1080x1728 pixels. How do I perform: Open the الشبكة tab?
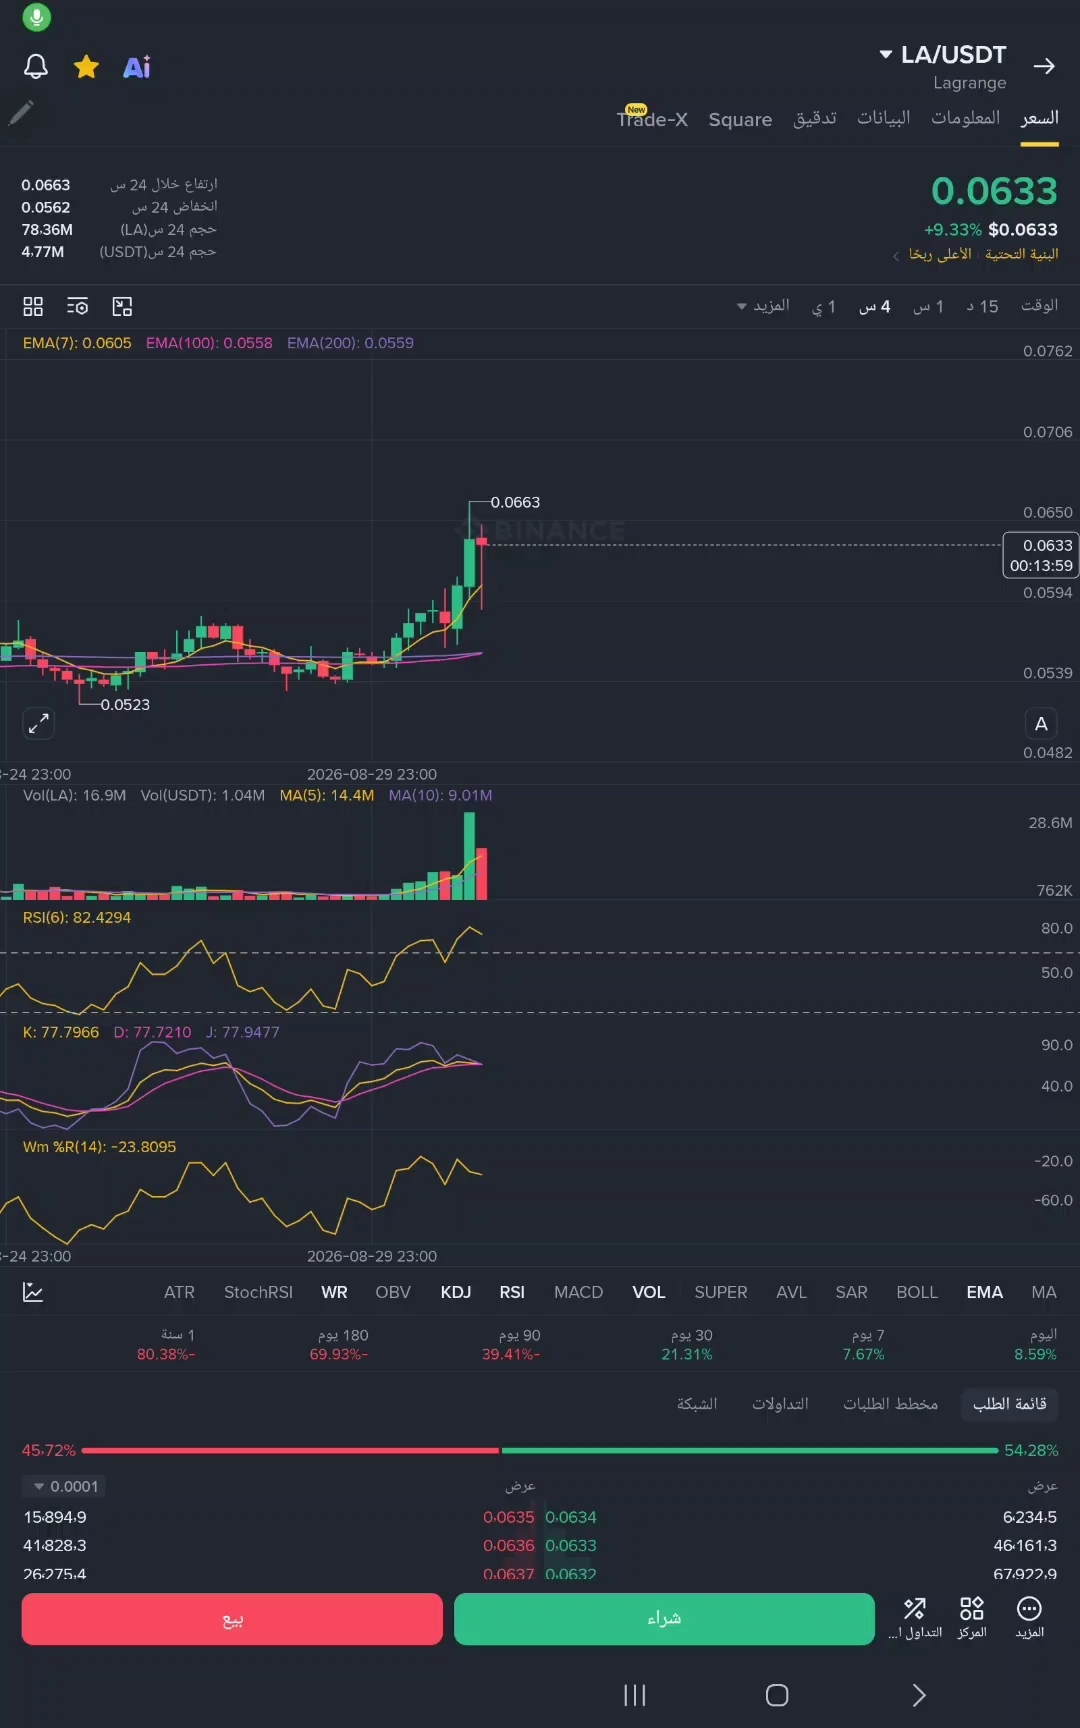click(697, 1404)
